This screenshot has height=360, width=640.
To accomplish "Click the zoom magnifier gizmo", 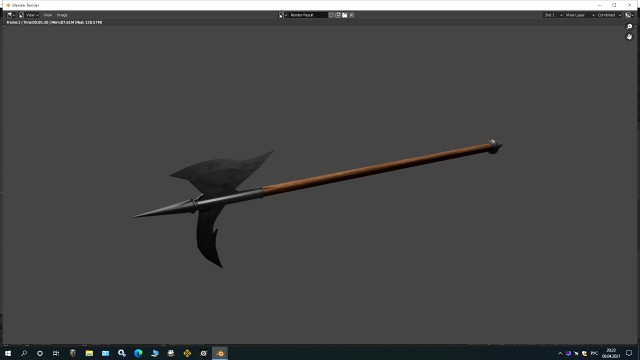I will (629, 27).
